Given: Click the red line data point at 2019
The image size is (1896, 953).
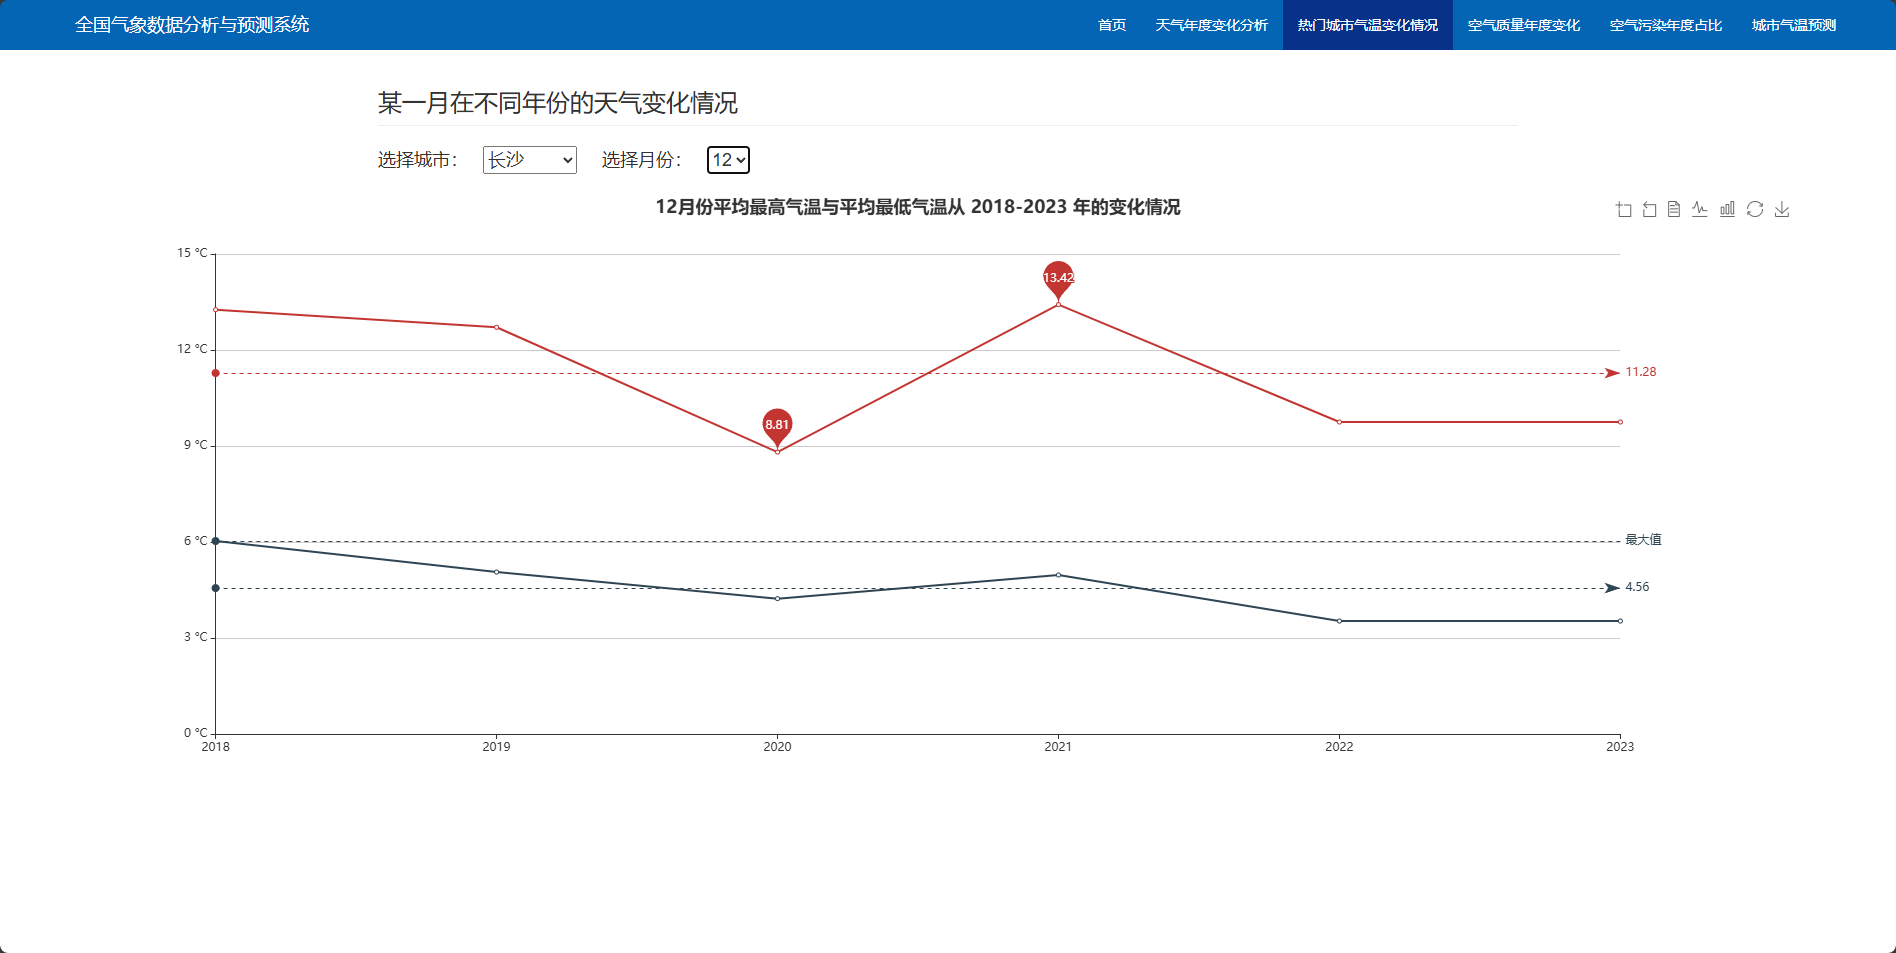Looking at the screenshot, I should coord(497,327).
